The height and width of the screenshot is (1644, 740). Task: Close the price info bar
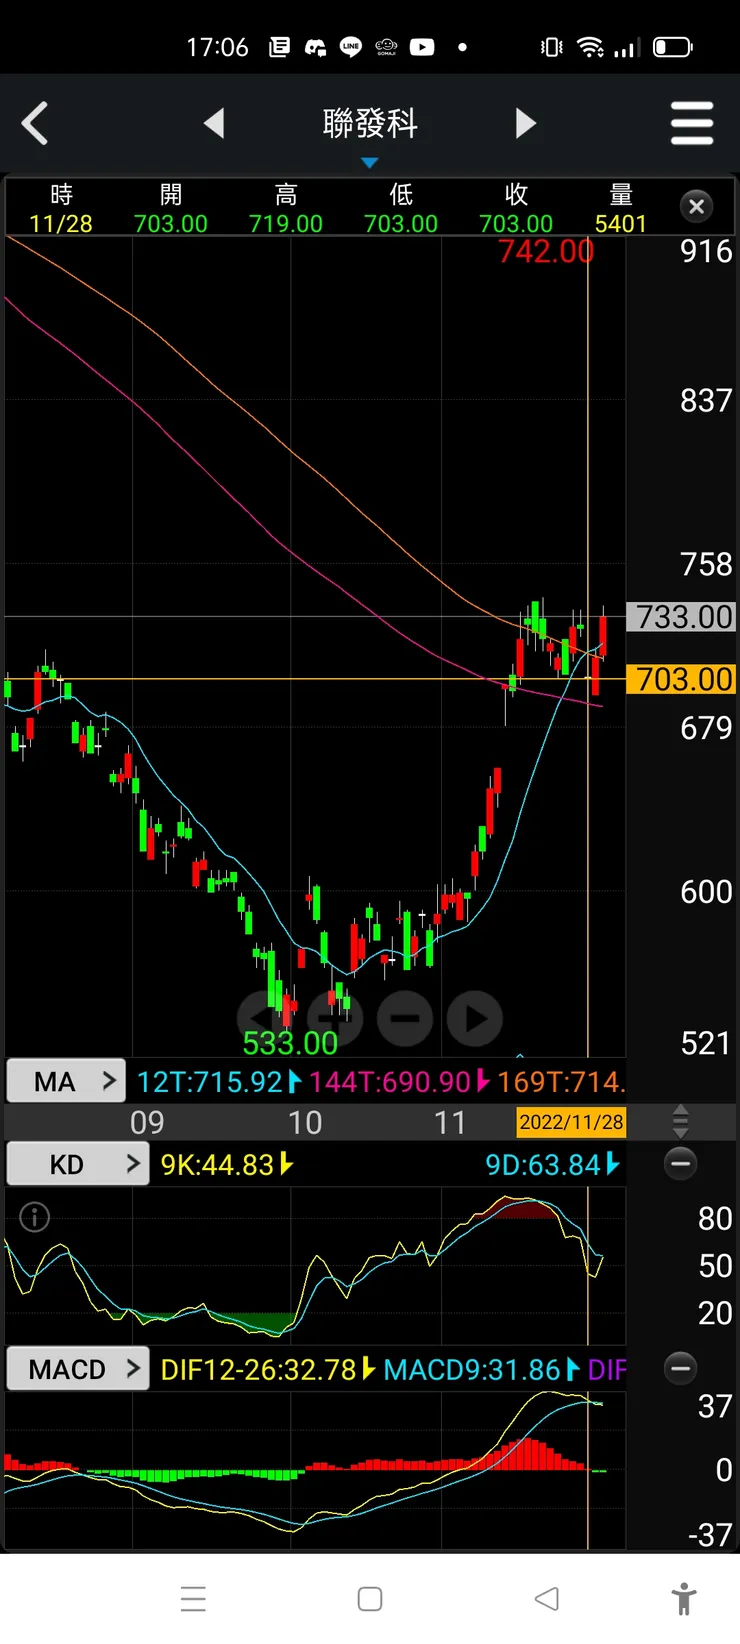(697, 206)
